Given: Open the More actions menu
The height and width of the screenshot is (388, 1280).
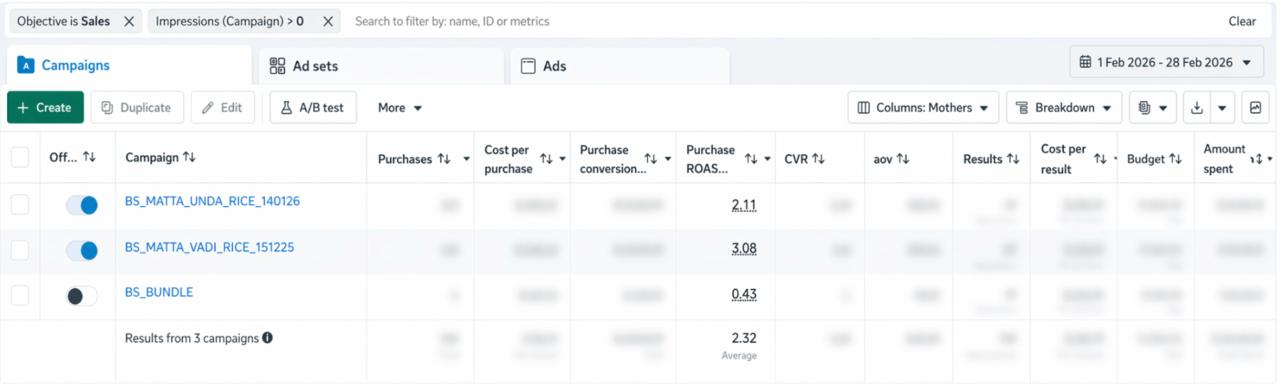Looking at the screenshot, I should pyautogui.click(x=400, y=108).
